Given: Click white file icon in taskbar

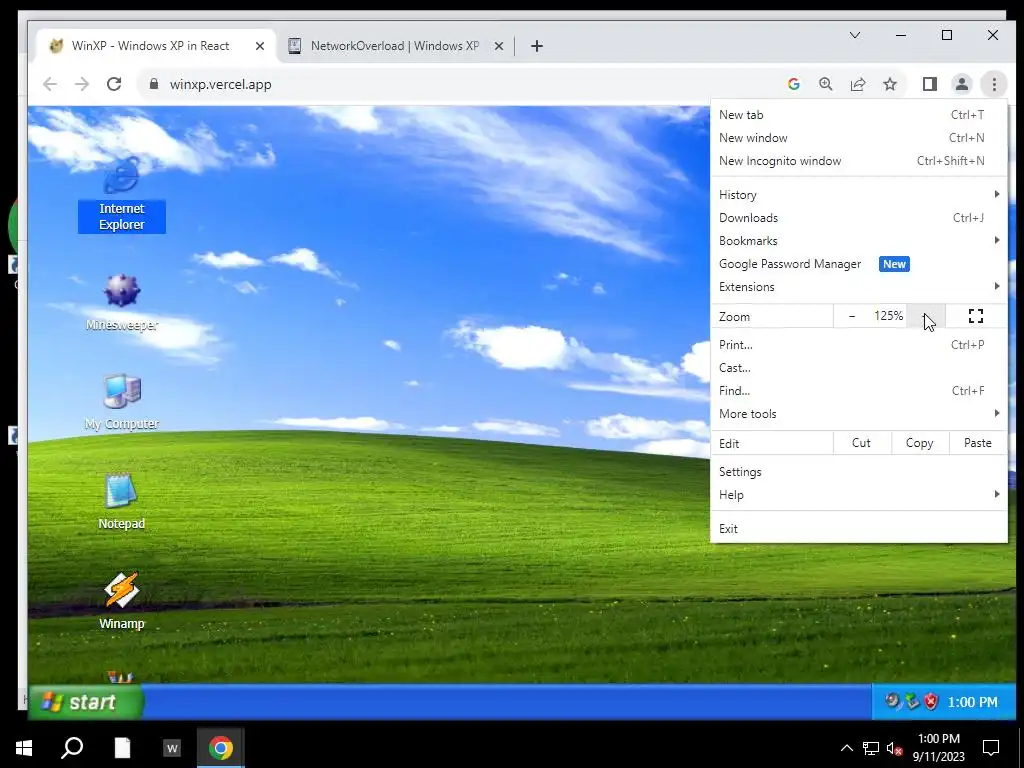Looking at the screenshot, I should (x=122, y=748).
